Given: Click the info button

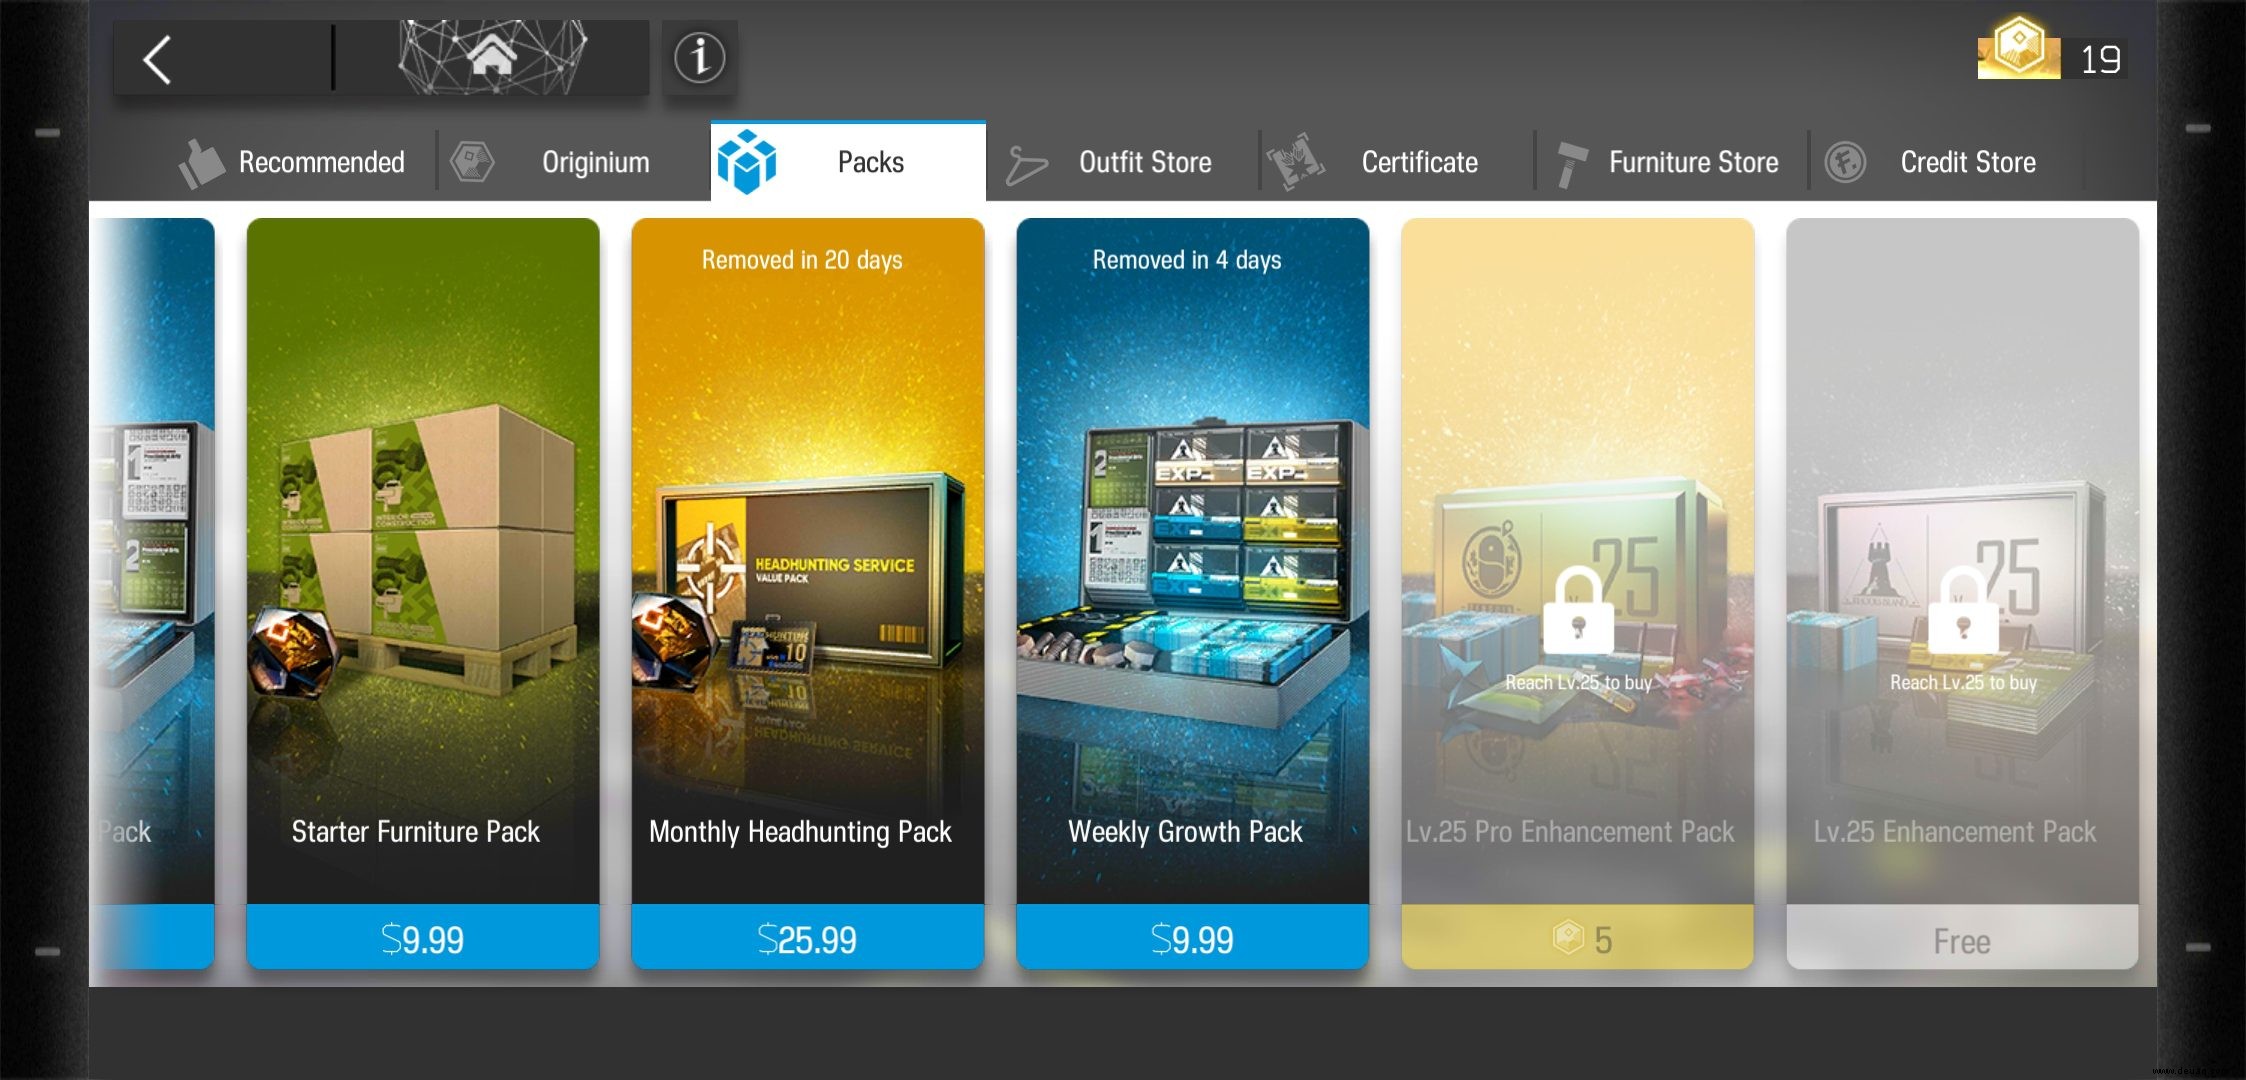Looking at the screenshot, I should click(x=698, y=56).
